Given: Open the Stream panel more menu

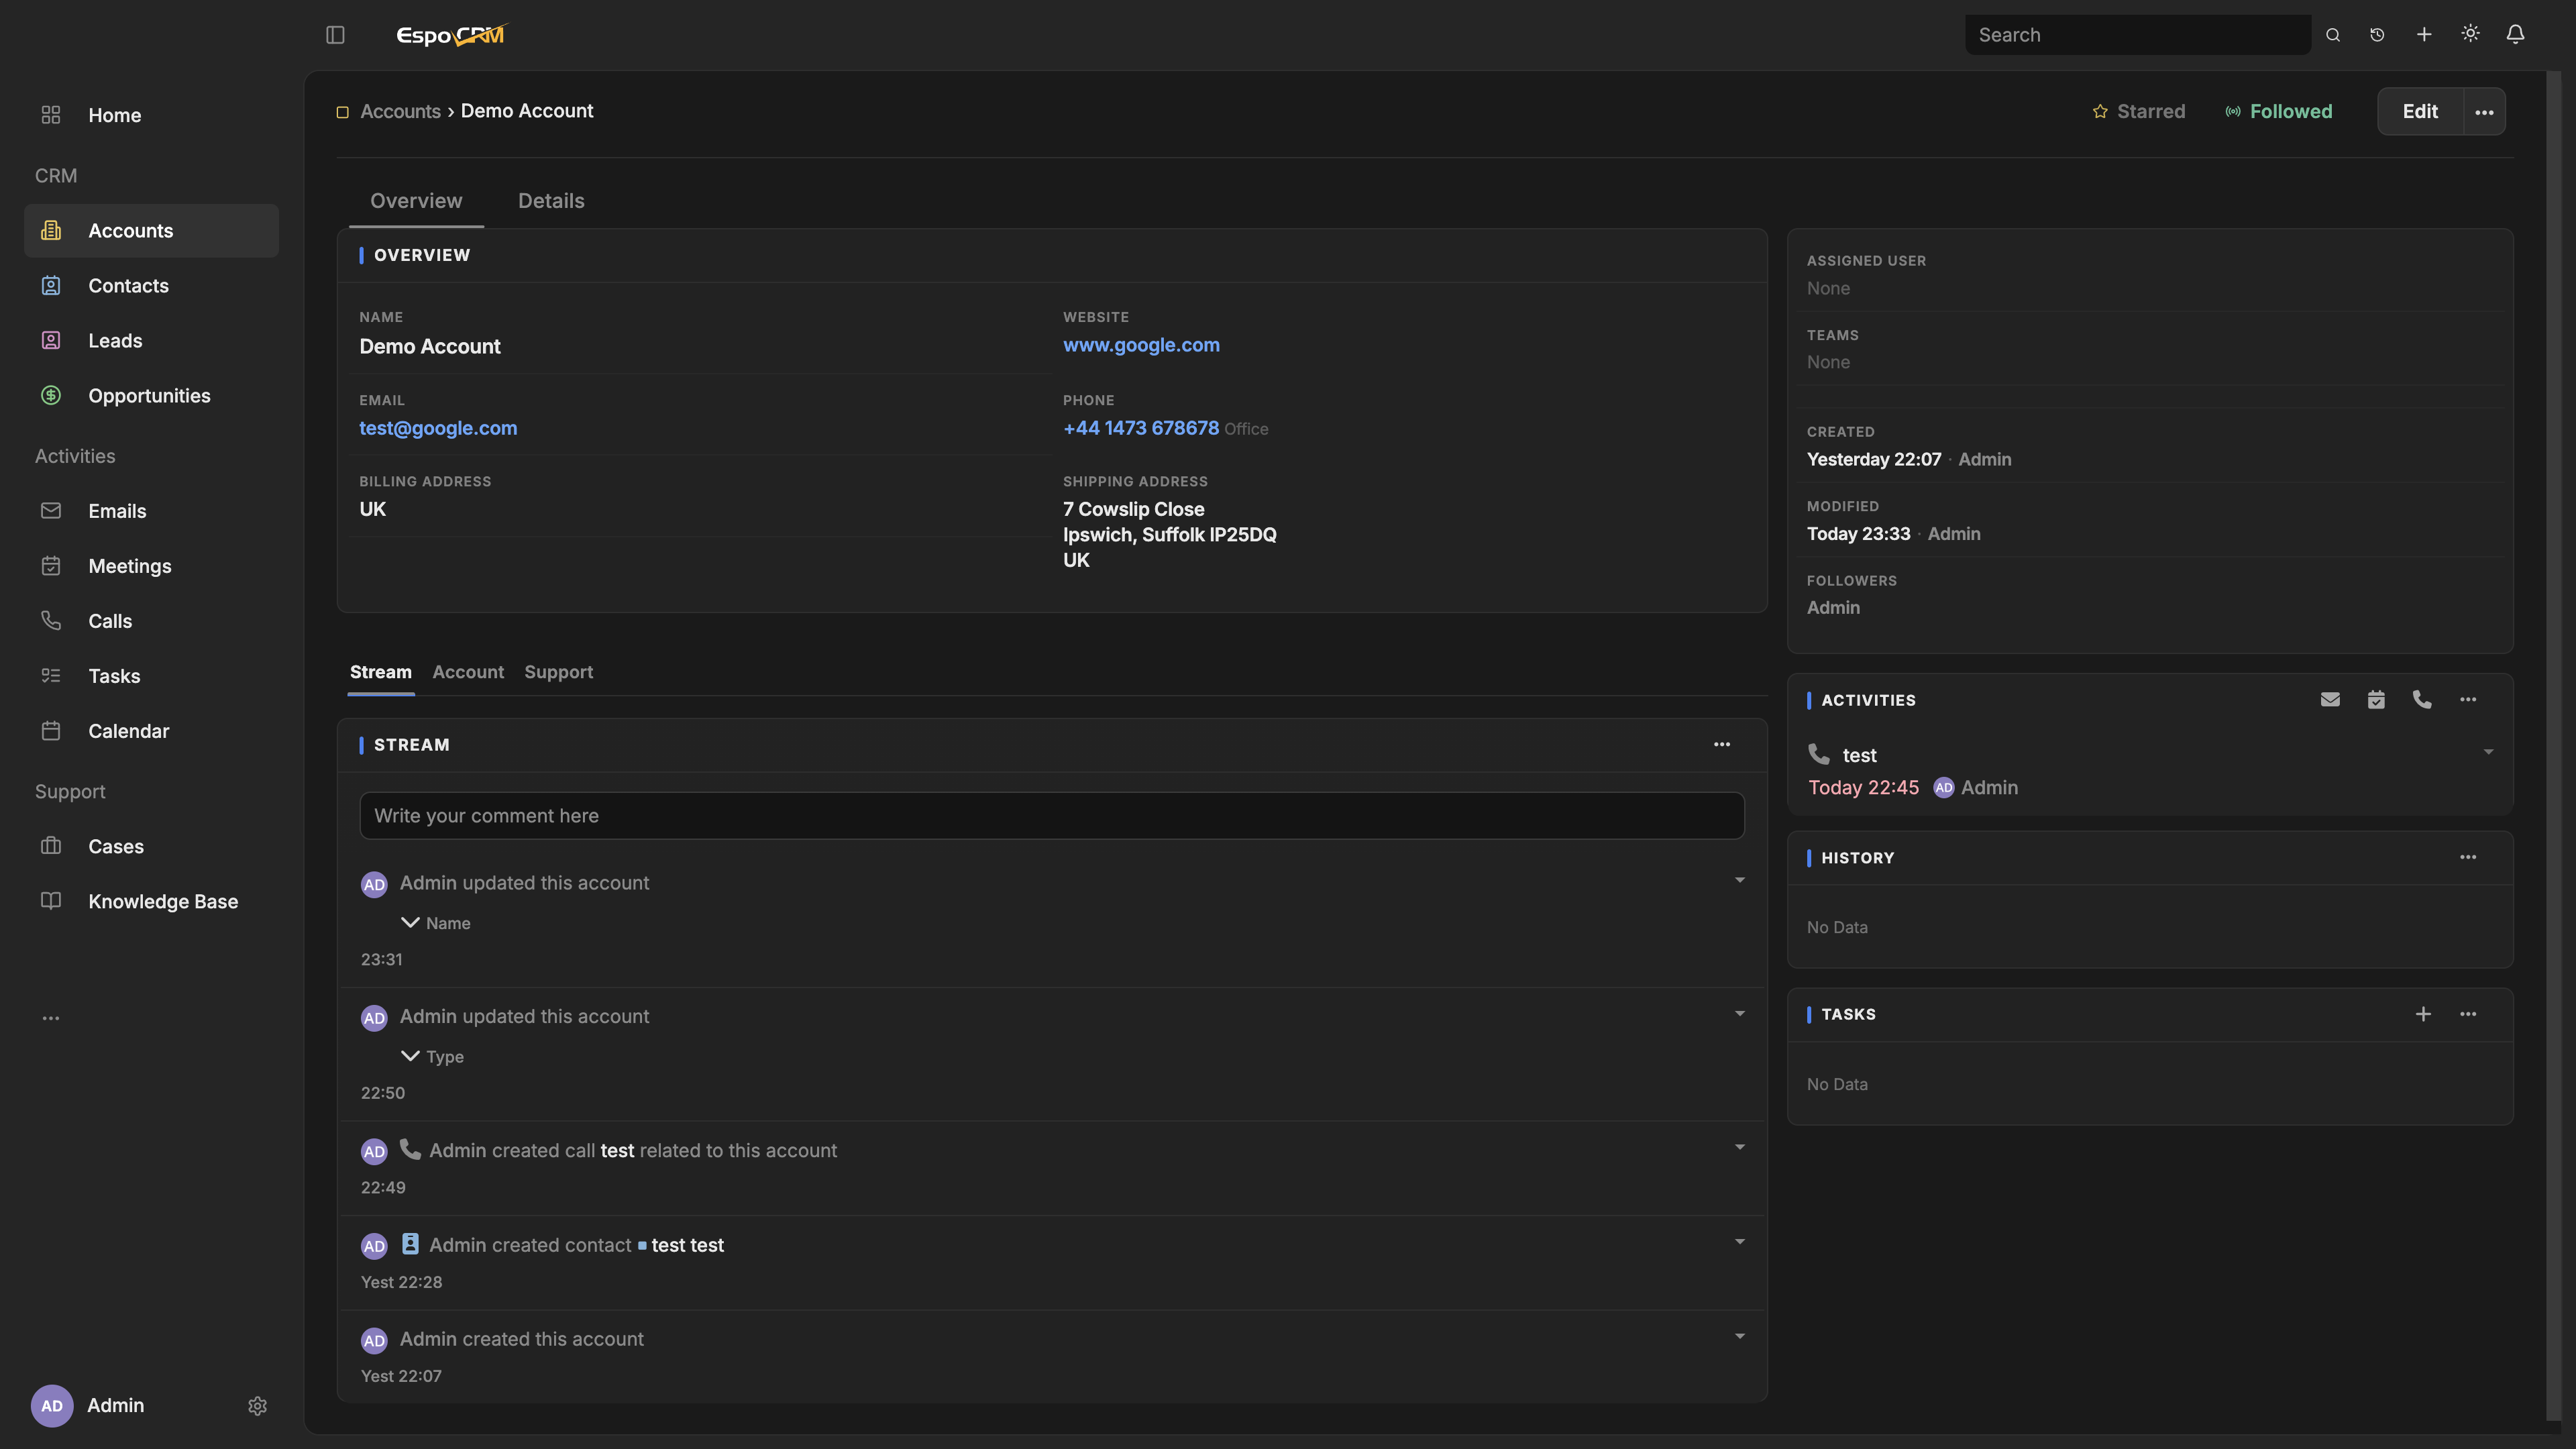Looking at the screenshot, I should pyautogui.click(x=1722, y=744).
